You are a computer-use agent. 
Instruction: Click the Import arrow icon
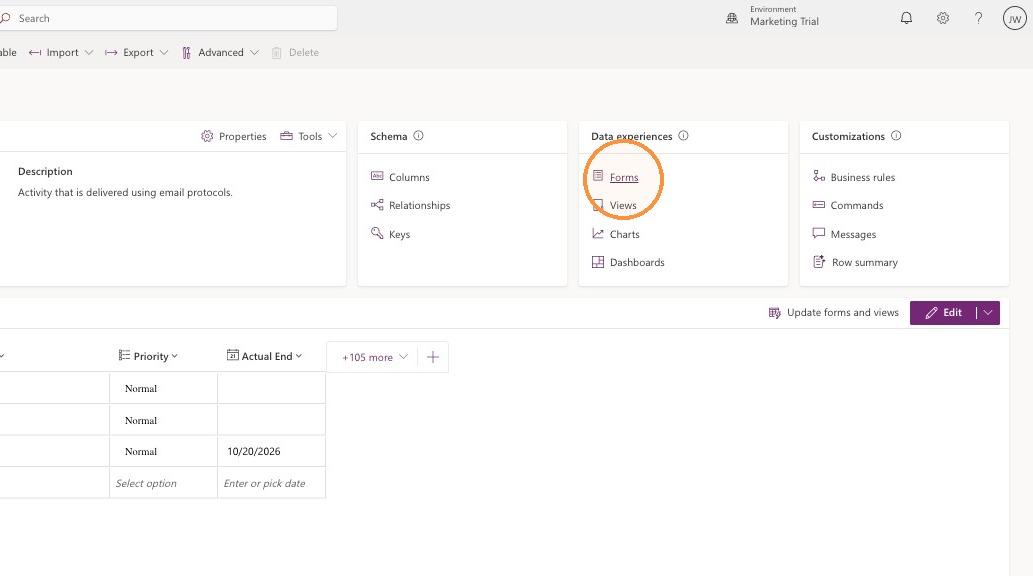pos(35,53)
